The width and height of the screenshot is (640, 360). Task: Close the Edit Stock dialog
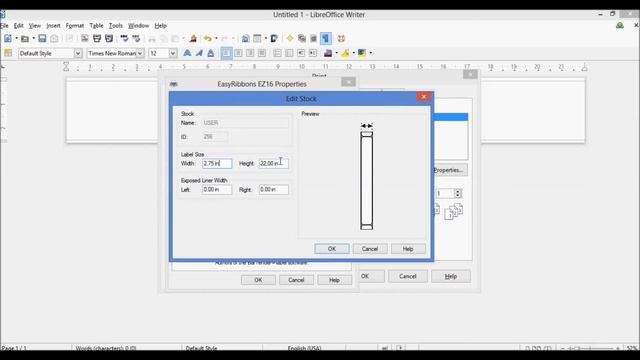tap(423, 97)
